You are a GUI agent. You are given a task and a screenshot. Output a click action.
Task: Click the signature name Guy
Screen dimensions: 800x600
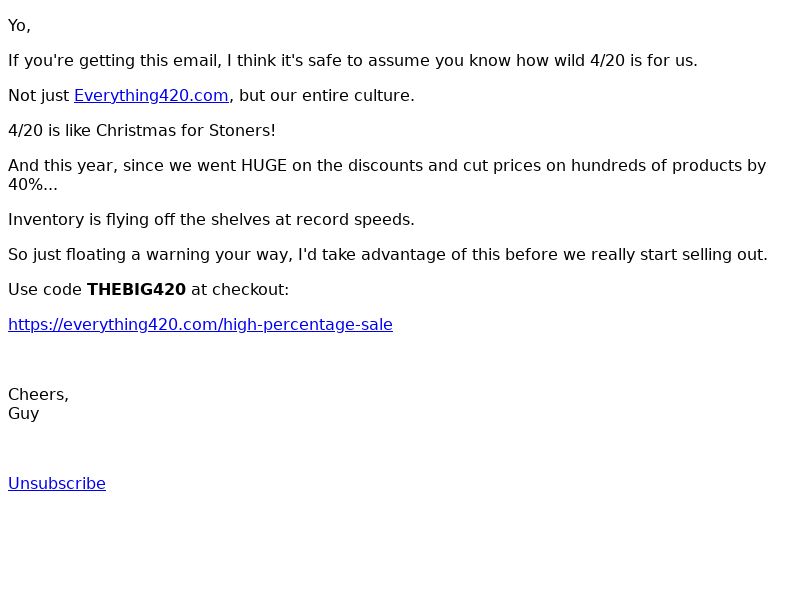(x=23, y=413)
